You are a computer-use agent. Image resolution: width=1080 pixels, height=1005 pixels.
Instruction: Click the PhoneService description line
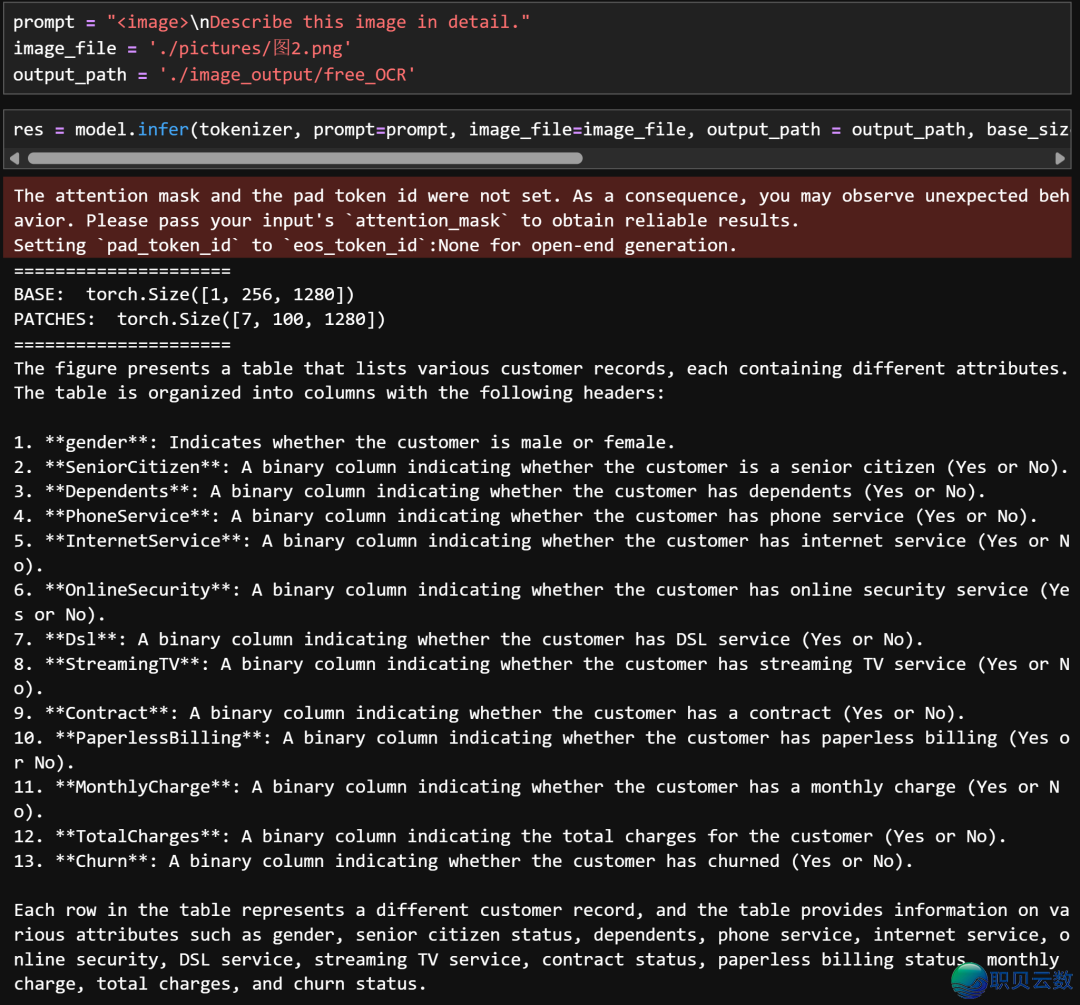coord(525,516)
